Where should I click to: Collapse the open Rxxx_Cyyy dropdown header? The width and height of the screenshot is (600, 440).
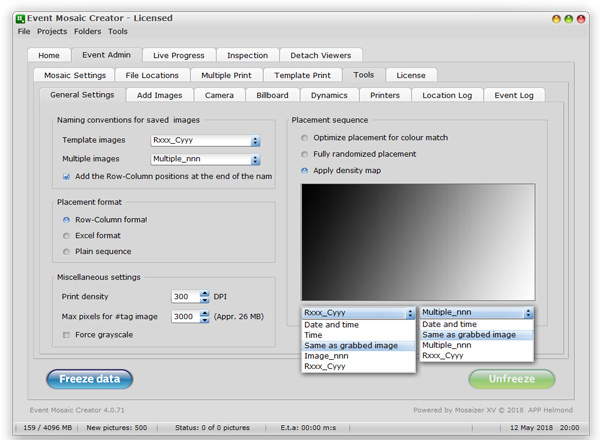pos(359,313)
